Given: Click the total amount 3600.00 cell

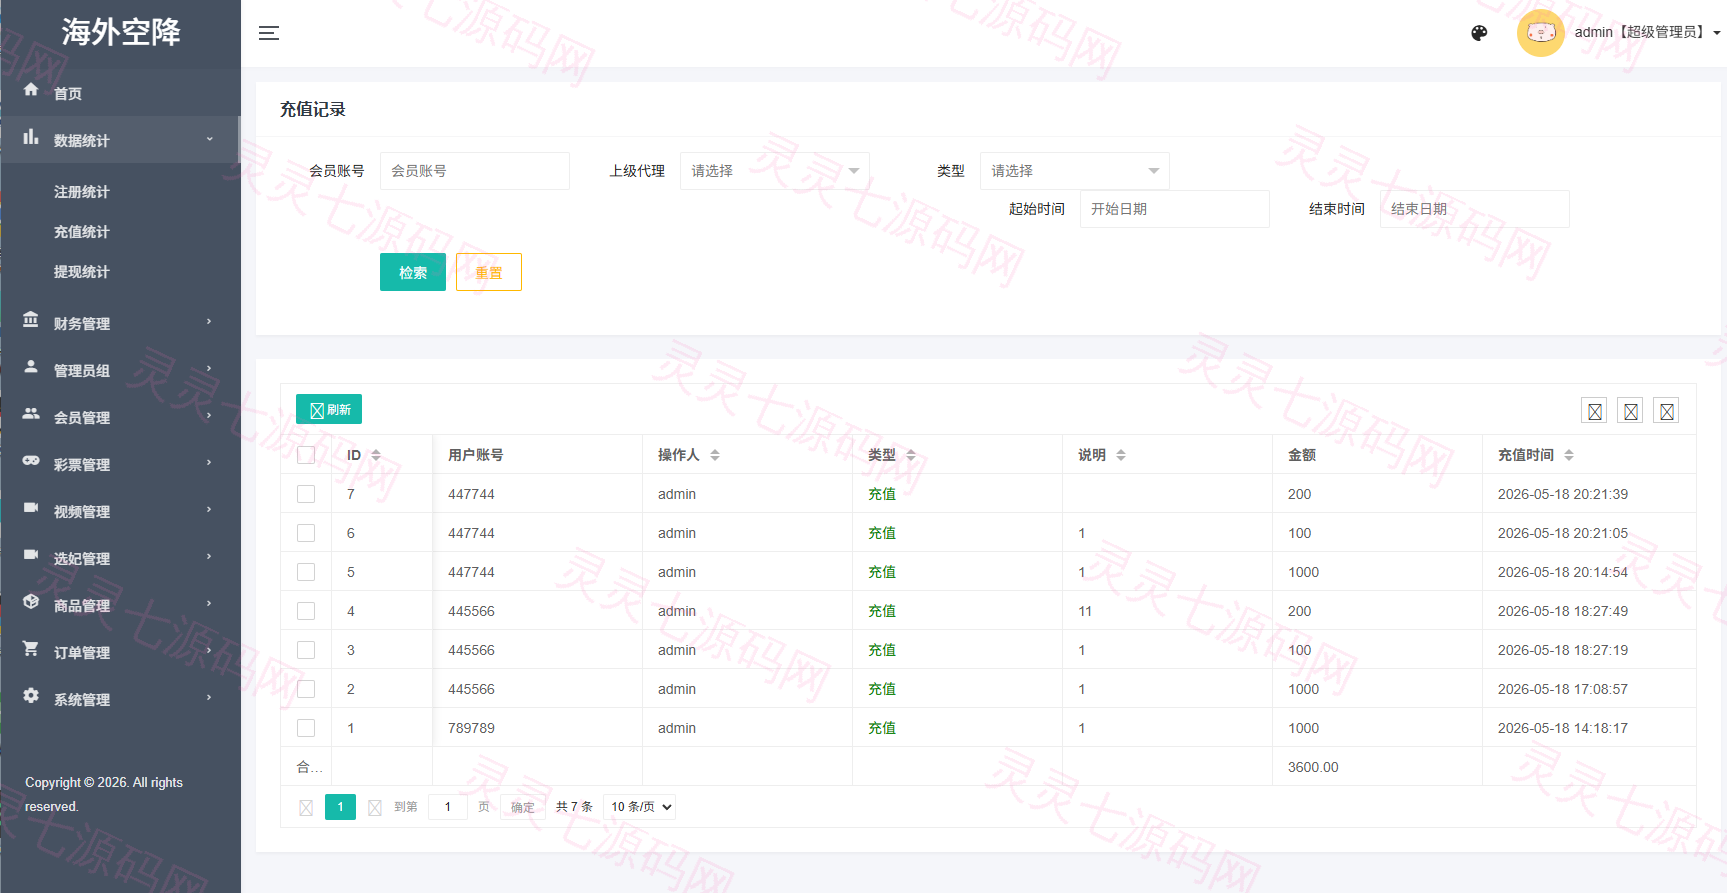Looking at the screenshot, I should click(1377, 767).
